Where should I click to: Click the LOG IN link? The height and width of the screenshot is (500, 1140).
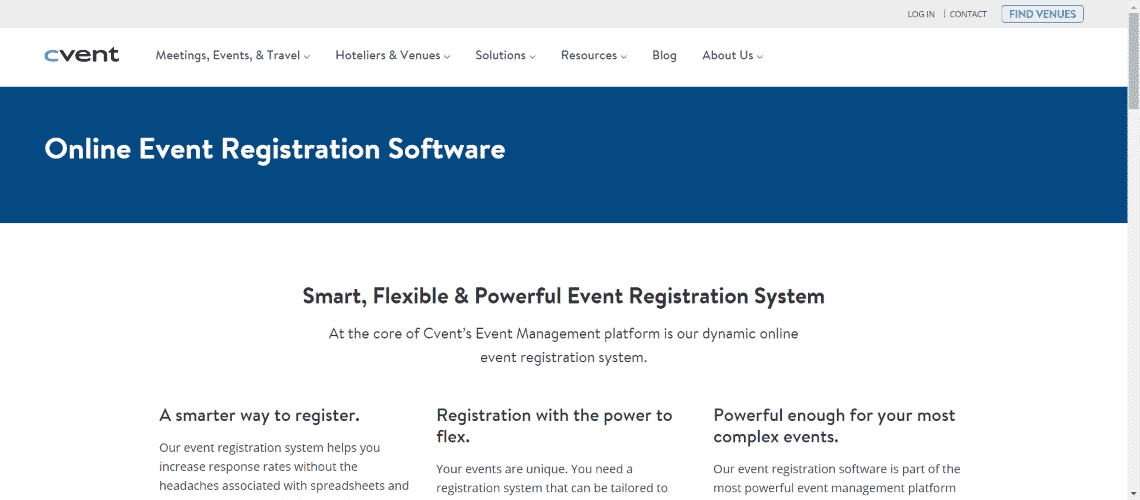pos(921,14)
